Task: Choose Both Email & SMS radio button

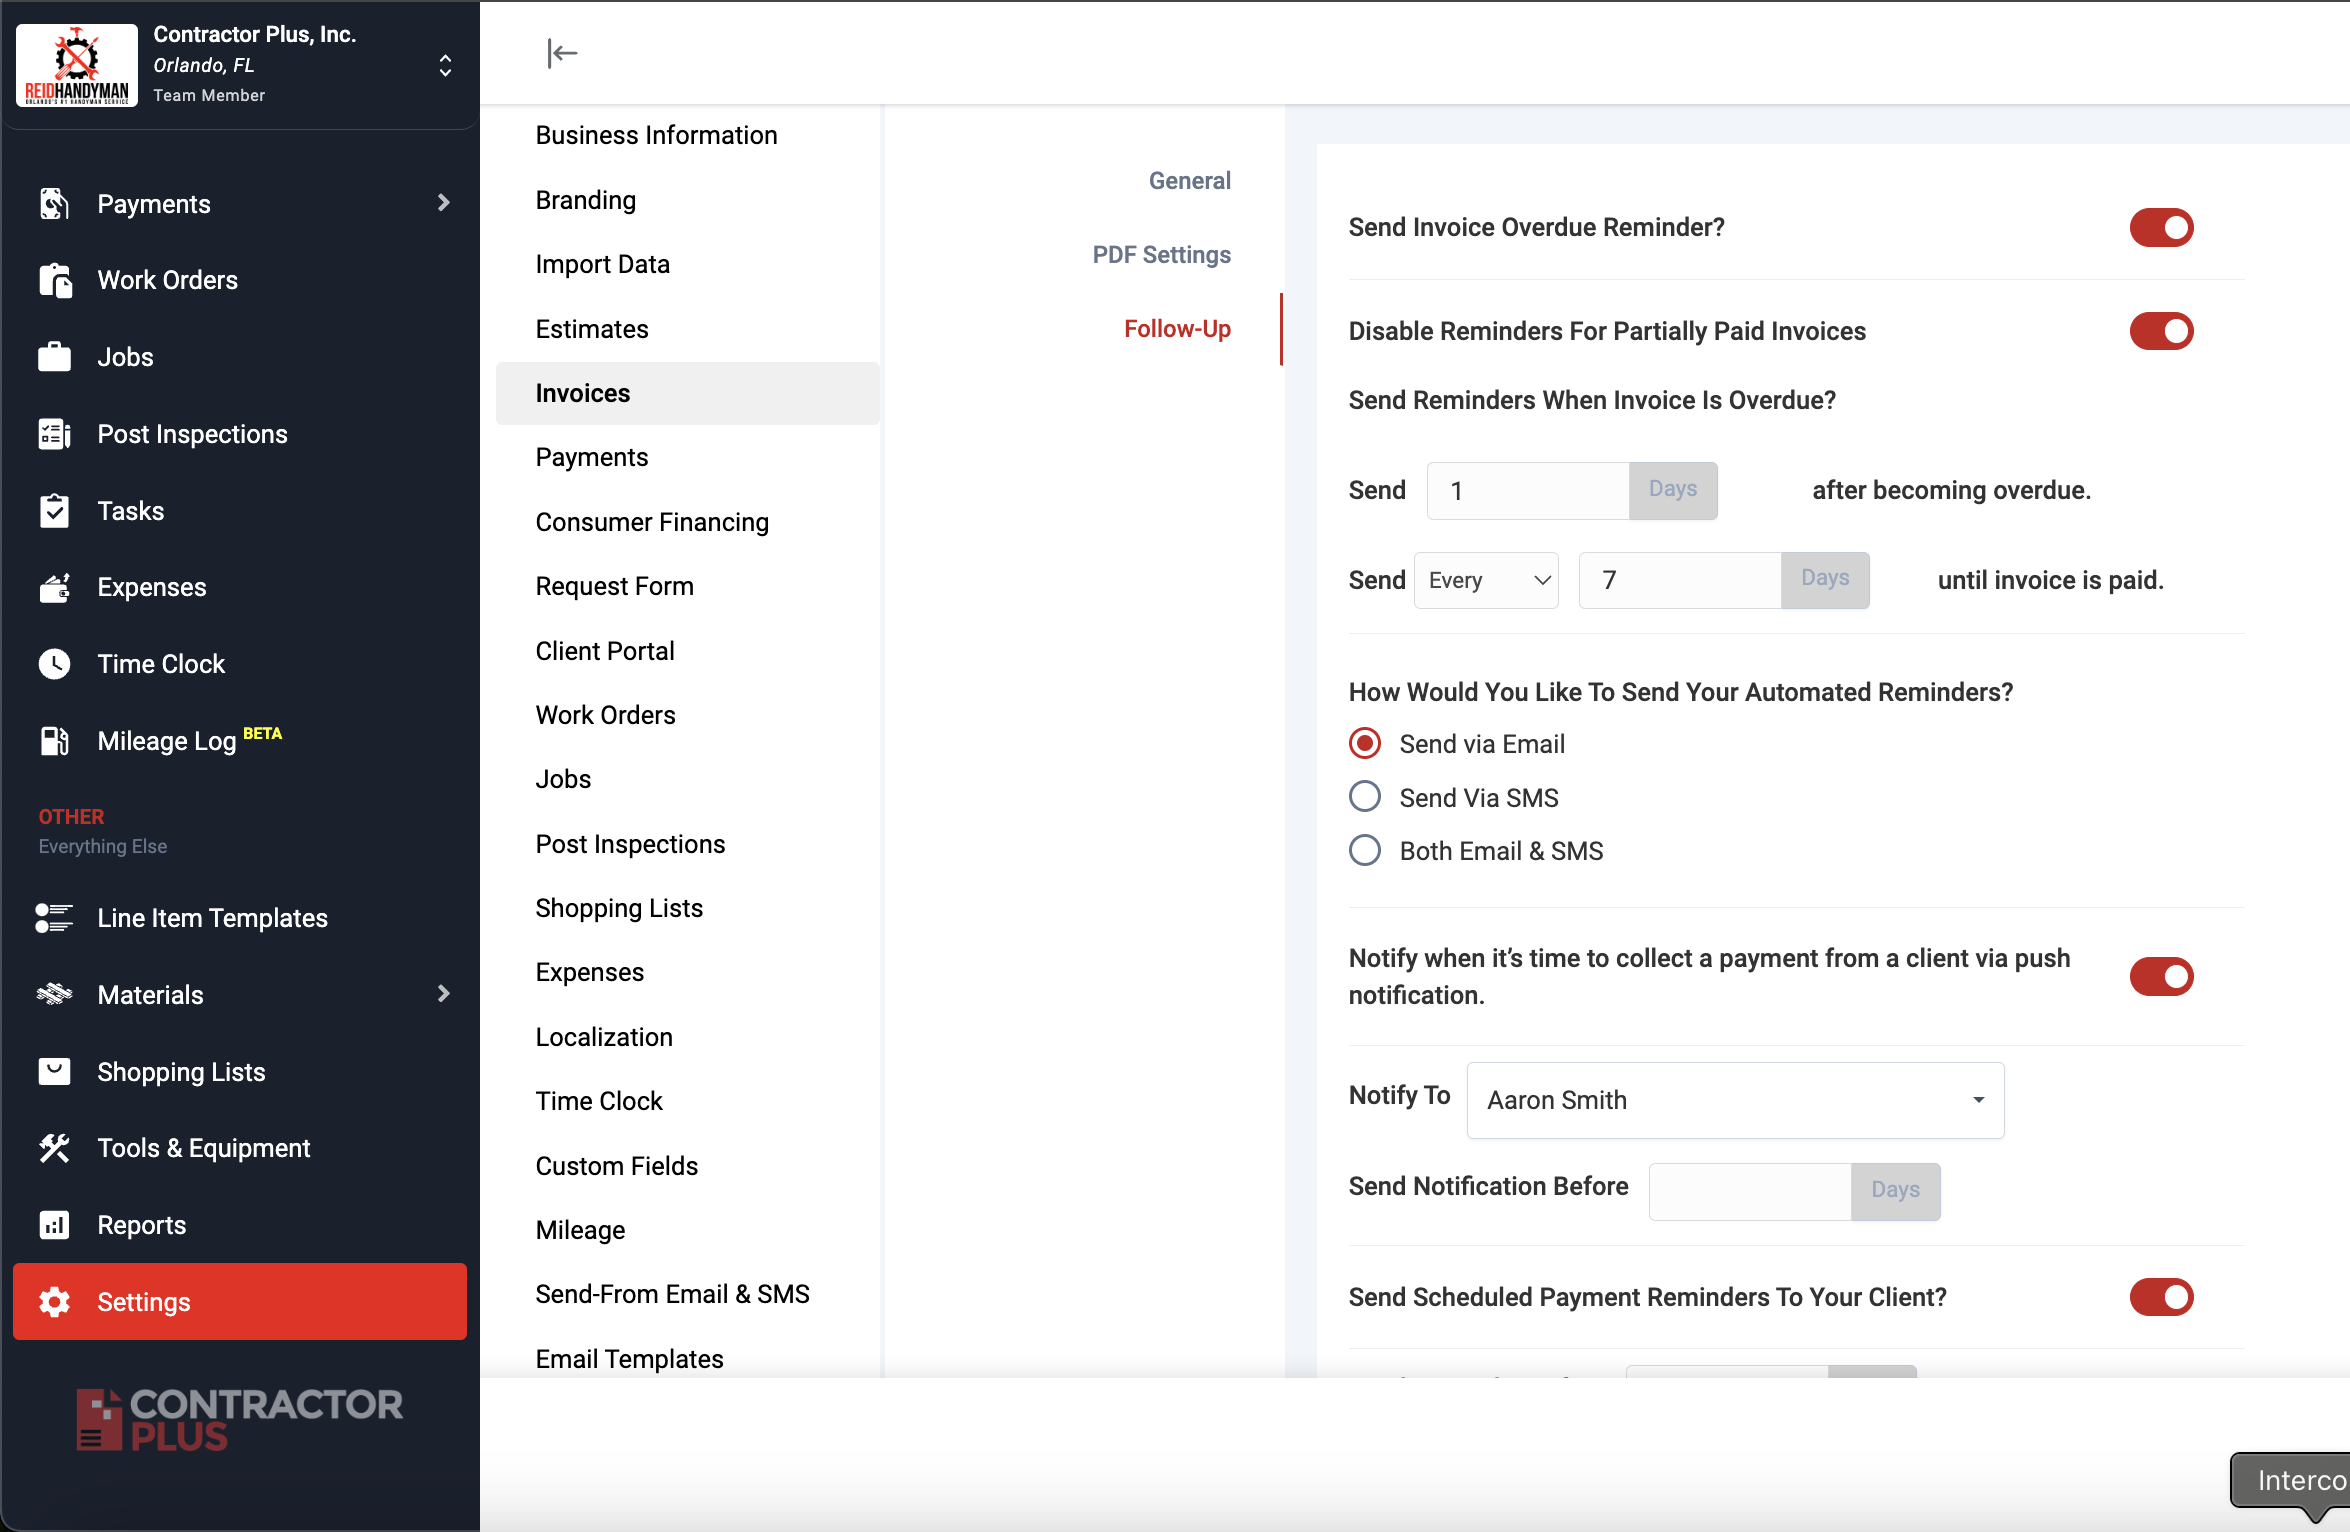Action: (1365, 851)
